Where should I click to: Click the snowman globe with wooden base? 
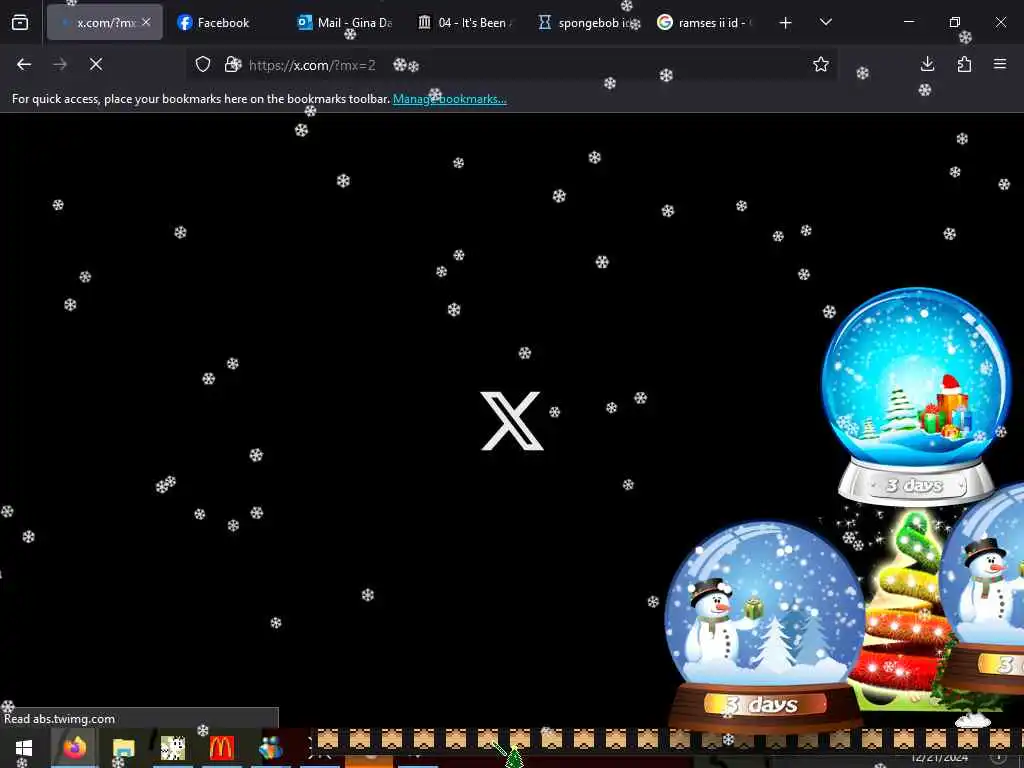[764, 627]
